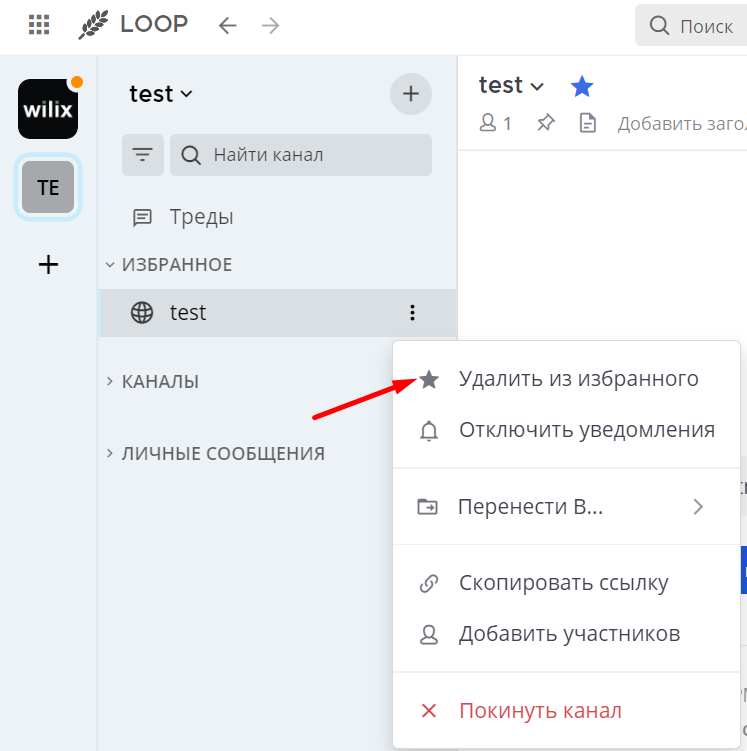
Task: Choose Добавить участников
Action: (x=566, y=634)
